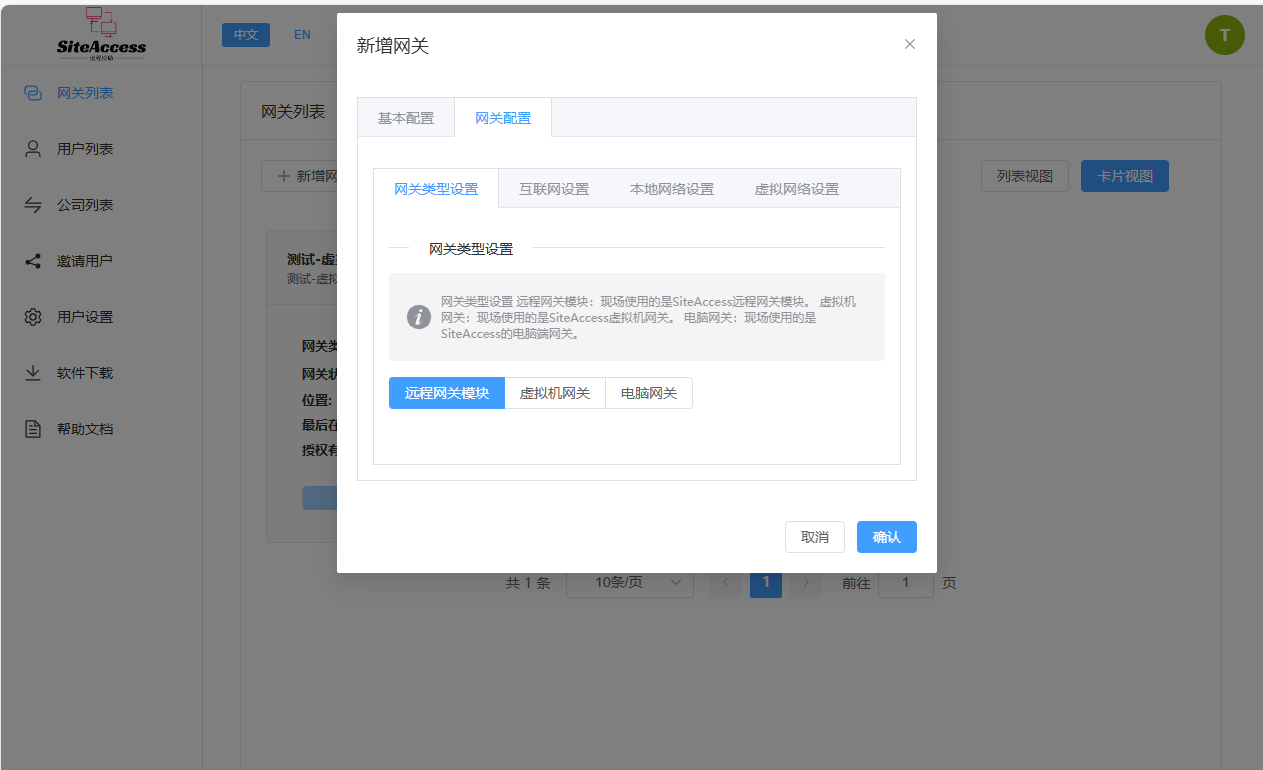Open the user avatar T menu
The height and width of the screenshot is (770, 1263).
[x=1224, y=35]
